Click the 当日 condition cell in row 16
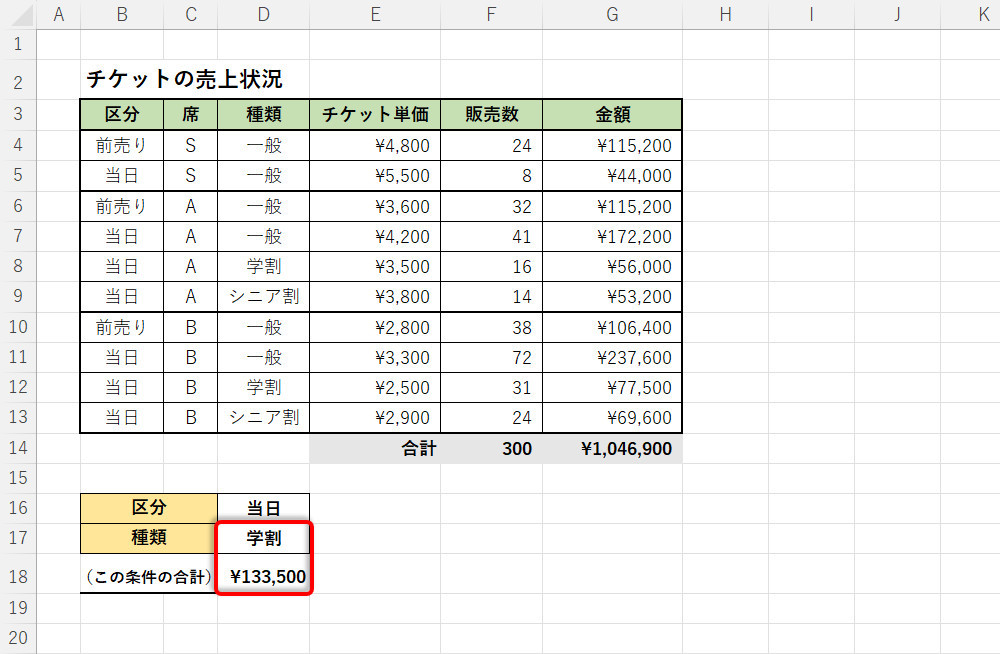The width and height of the screenshot is (1000, 654). pyautogui.click(x=263, y=507)
